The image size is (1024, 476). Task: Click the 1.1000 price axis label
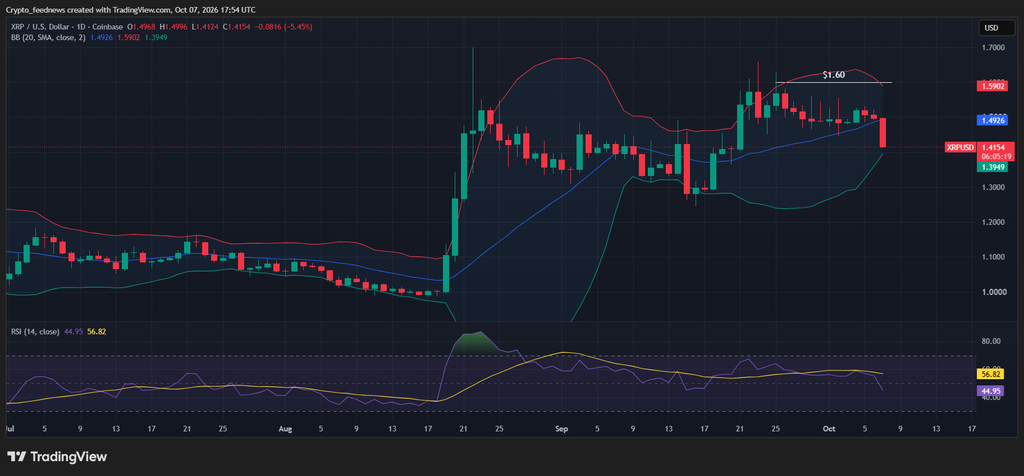tap(991, 257)
